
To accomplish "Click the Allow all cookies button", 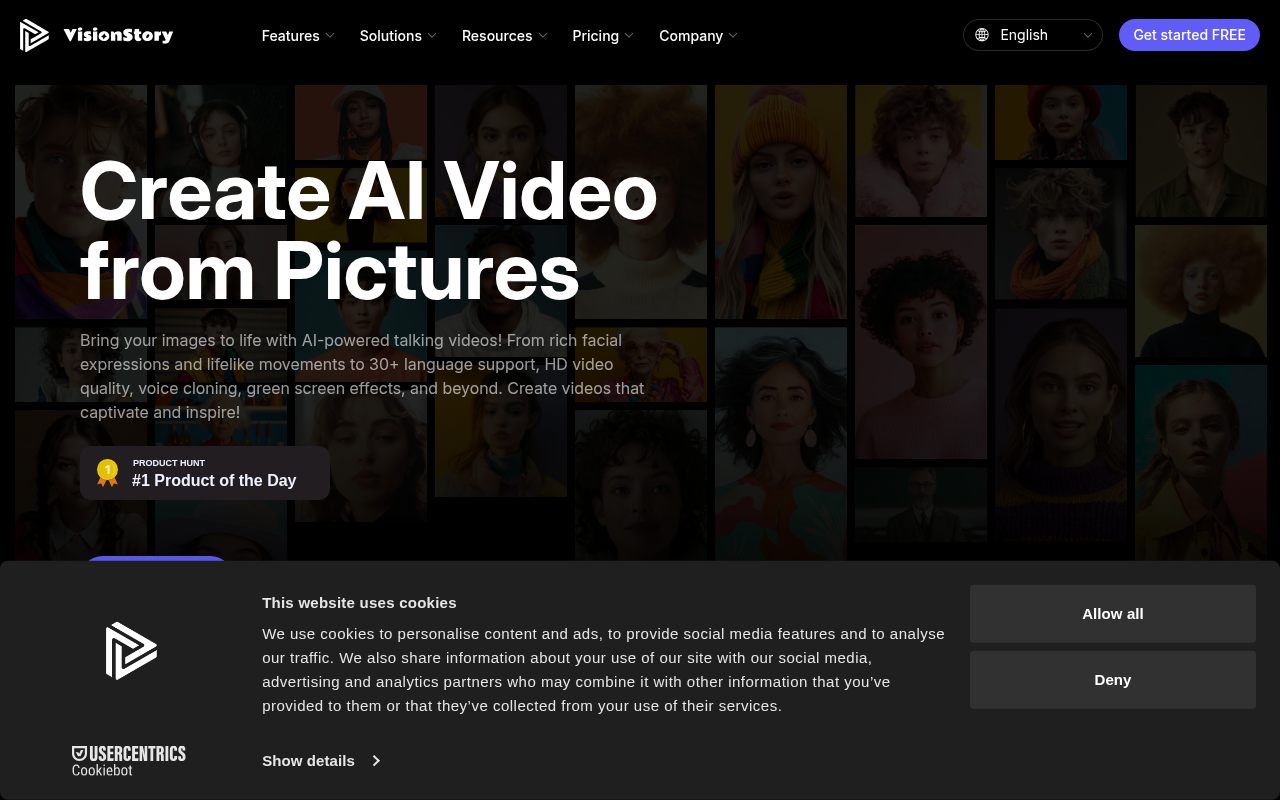I will point(1112,613).
